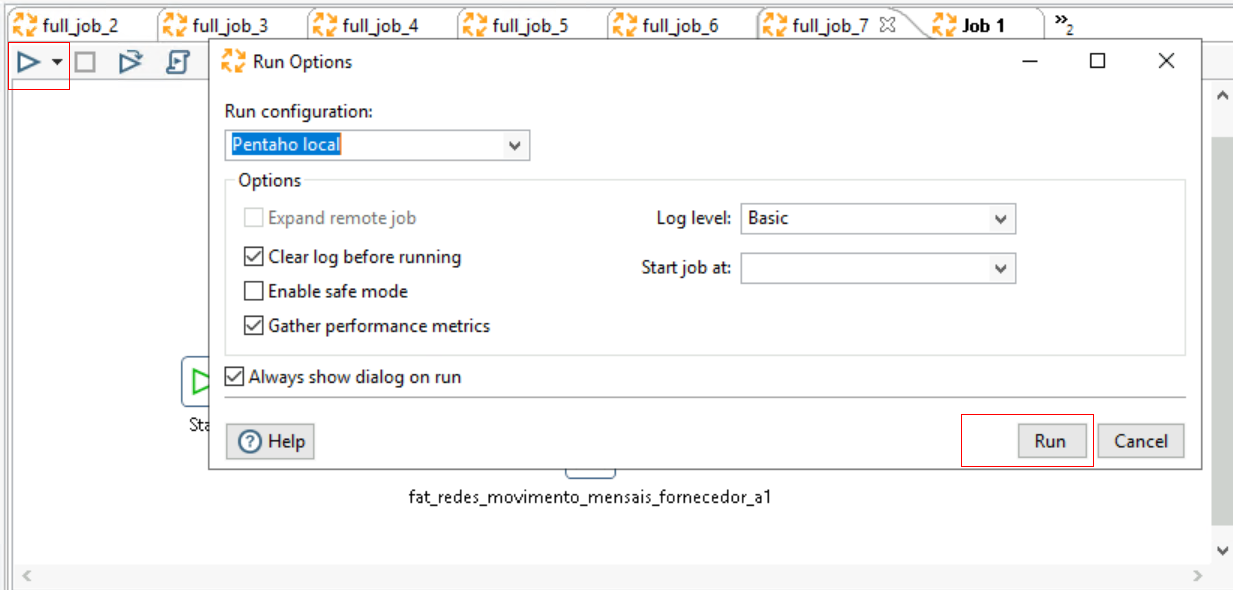1233x590 pixels.
Task: Minimize the Run Options dialog
Action: tap(1030, 61)
